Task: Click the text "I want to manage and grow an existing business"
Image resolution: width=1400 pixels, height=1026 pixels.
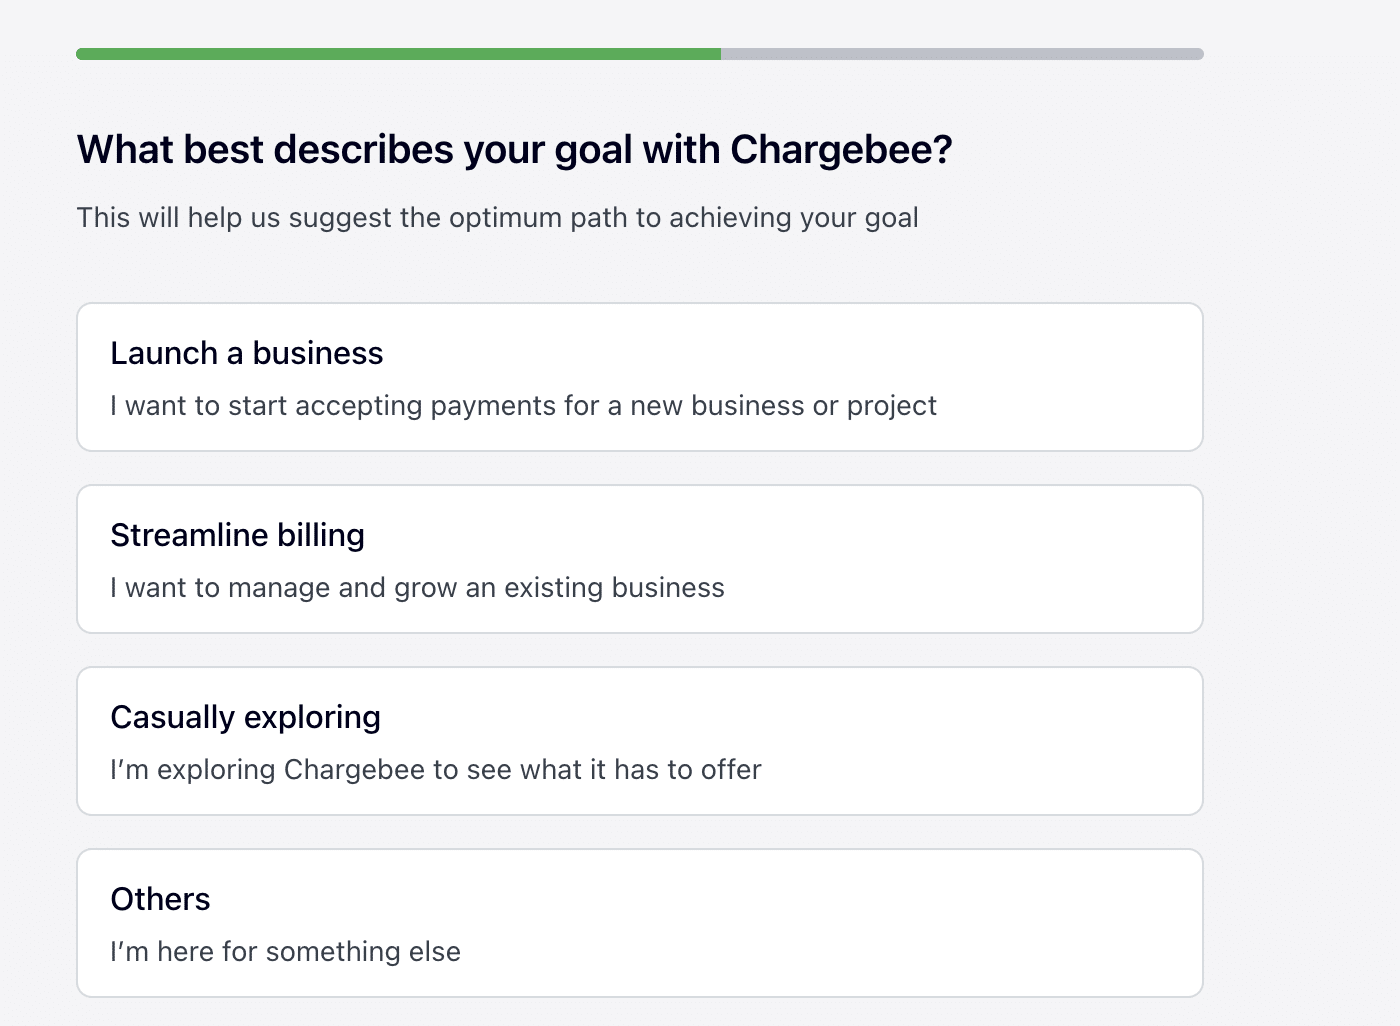Action: click(417, 587)
